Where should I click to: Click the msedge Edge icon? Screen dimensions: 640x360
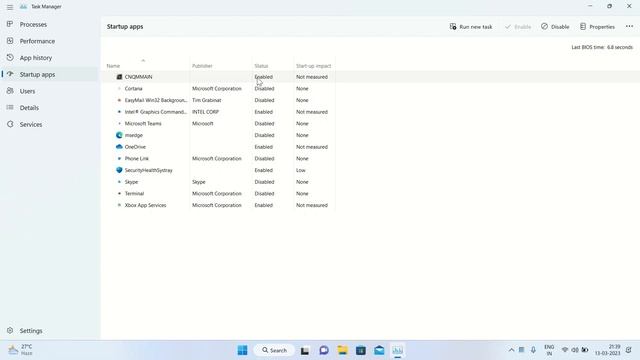point(119,135)
